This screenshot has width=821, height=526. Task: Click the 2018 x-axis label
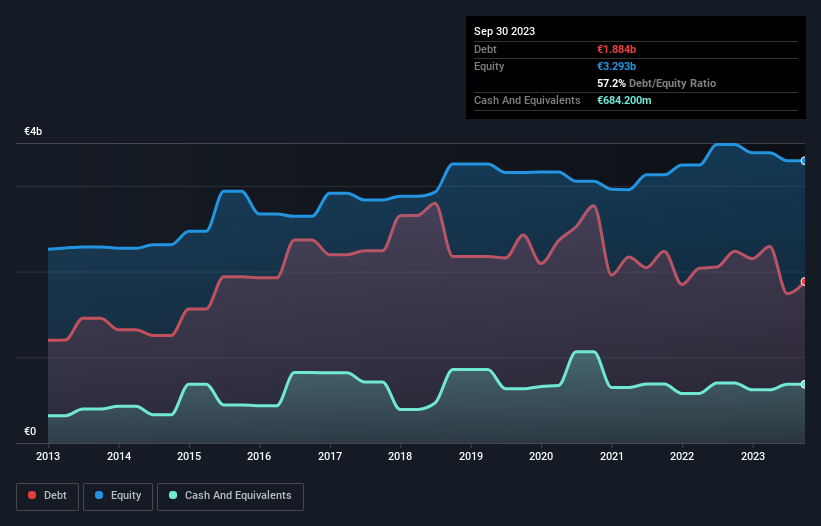click(400, 456)
